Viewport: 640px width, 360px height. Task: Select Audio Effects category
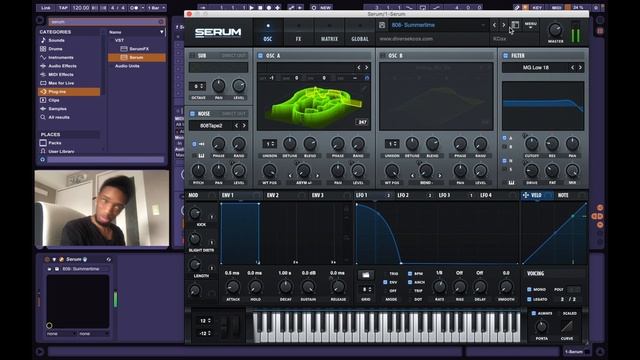point(62,66)
